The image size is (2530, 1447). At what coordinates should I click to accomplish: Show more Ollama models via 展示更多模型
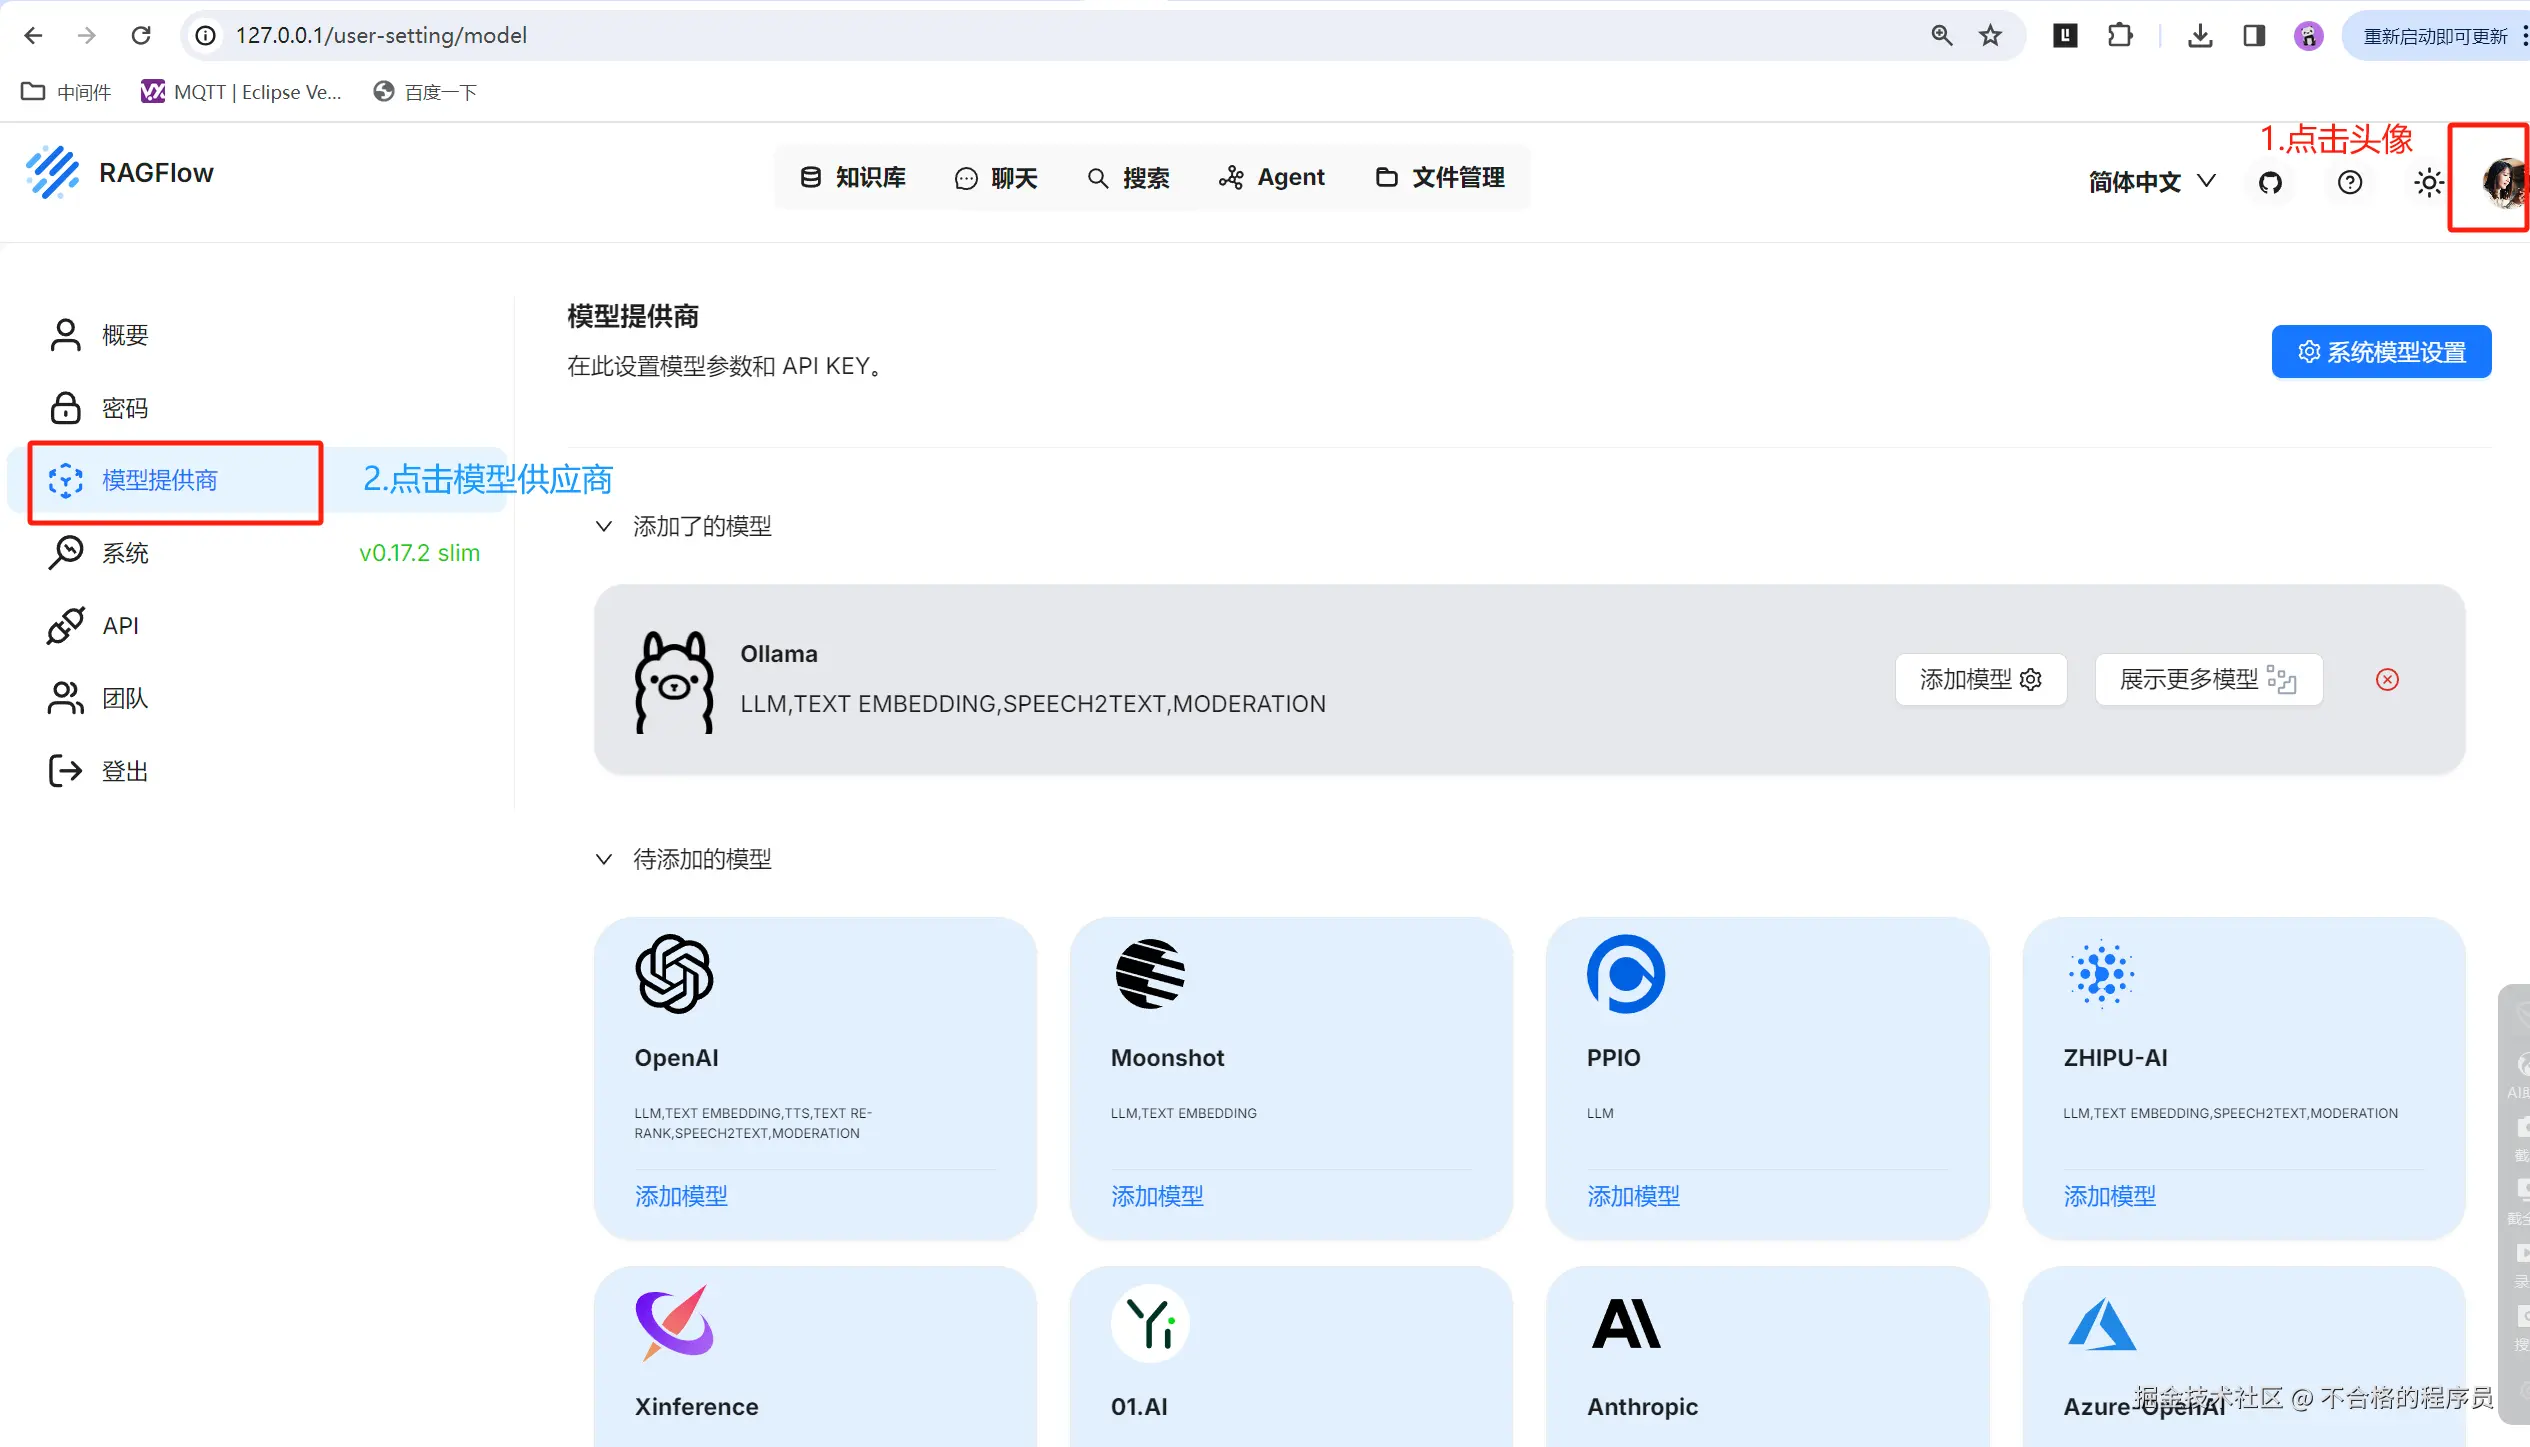2207,680
